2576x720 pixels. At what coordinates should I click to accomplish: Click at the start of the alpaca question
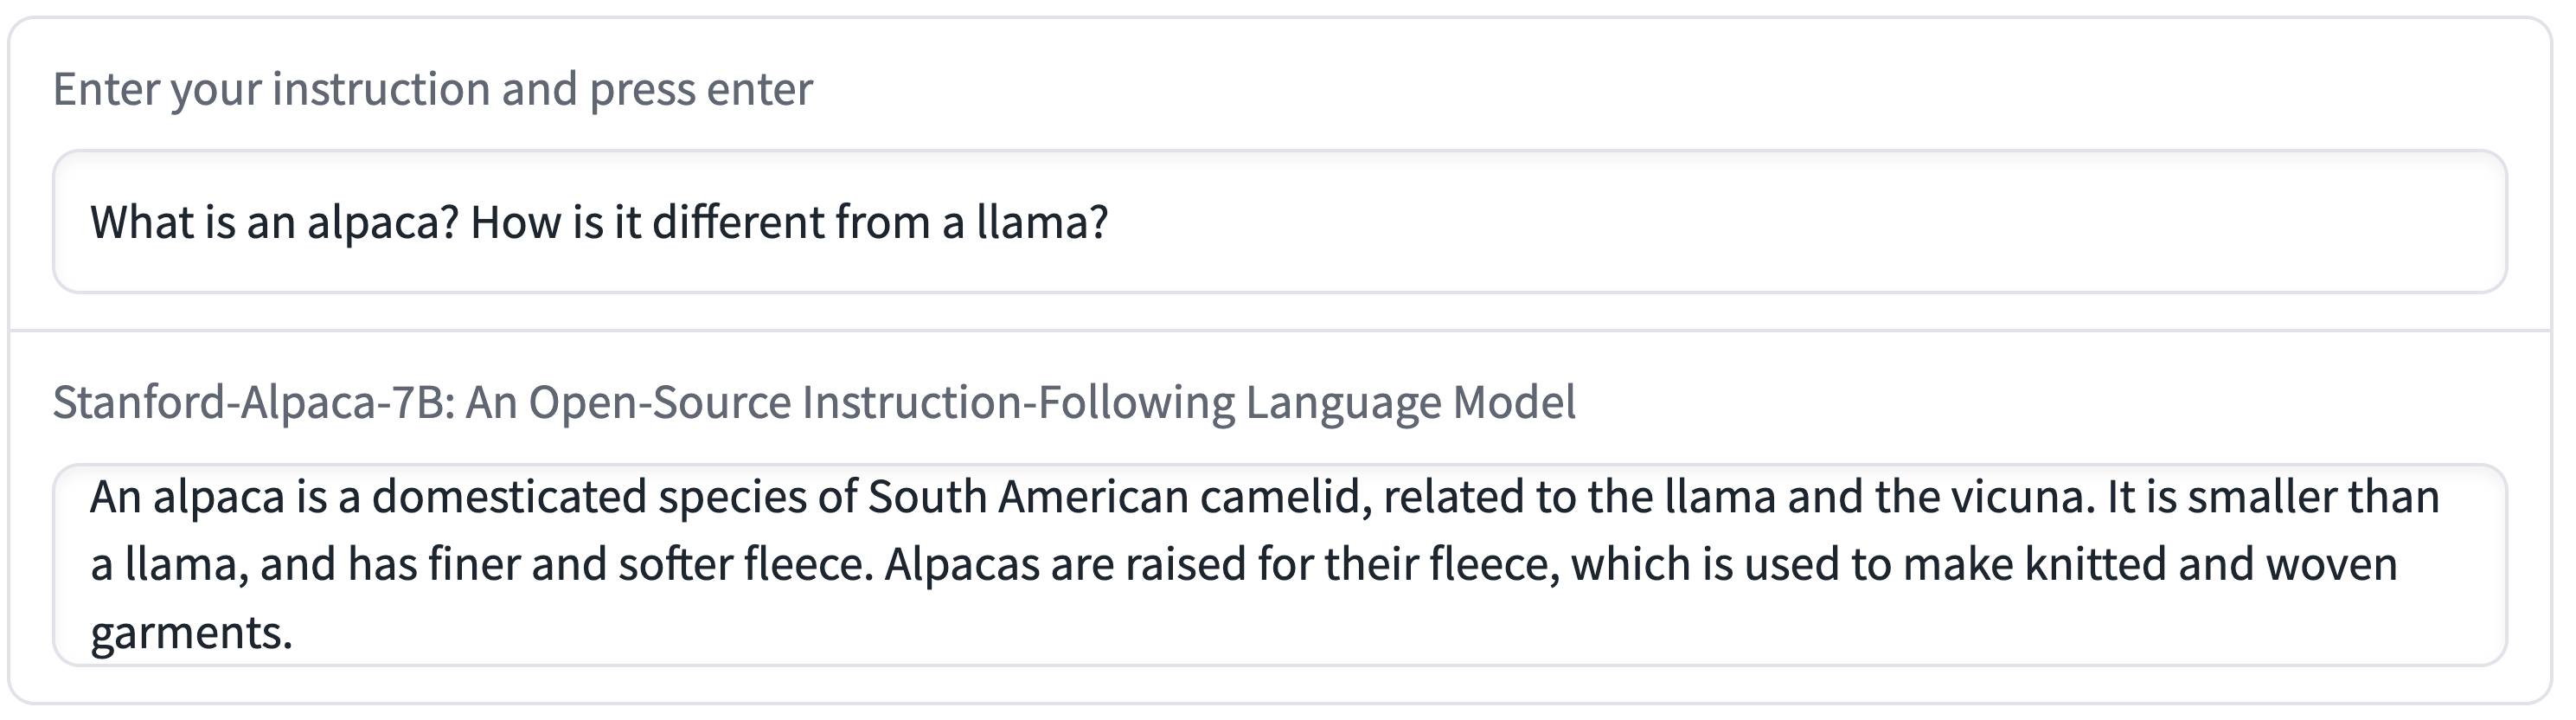(95, 222)
